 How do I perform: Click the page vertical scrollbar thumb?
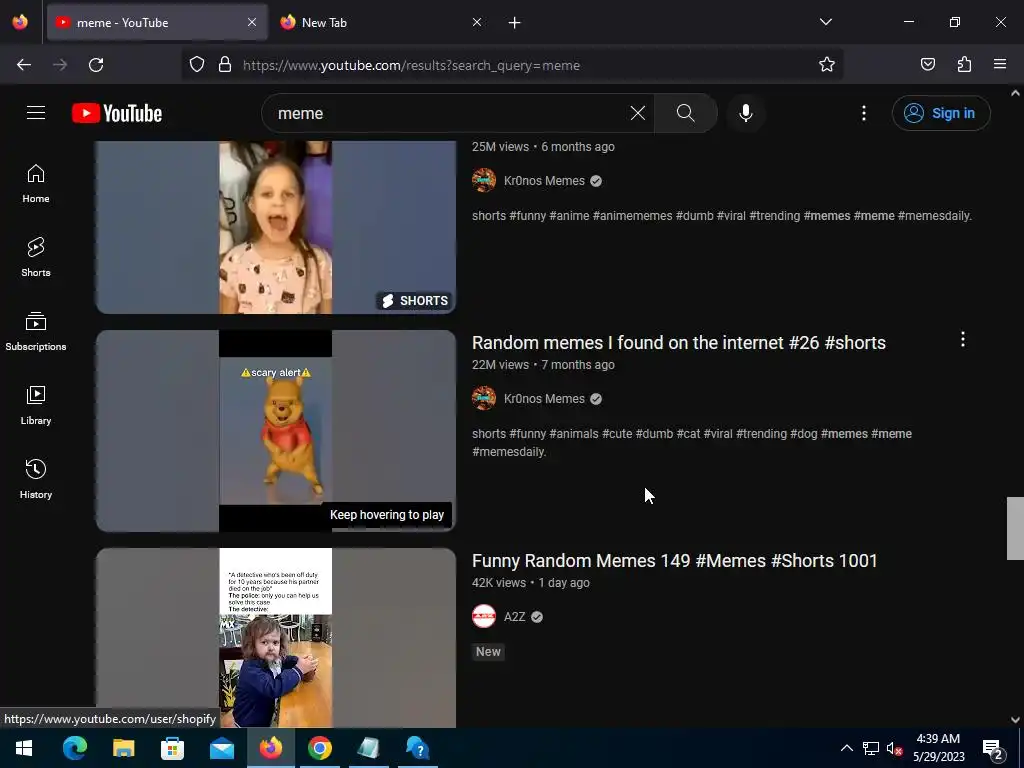click(1015, 528)
